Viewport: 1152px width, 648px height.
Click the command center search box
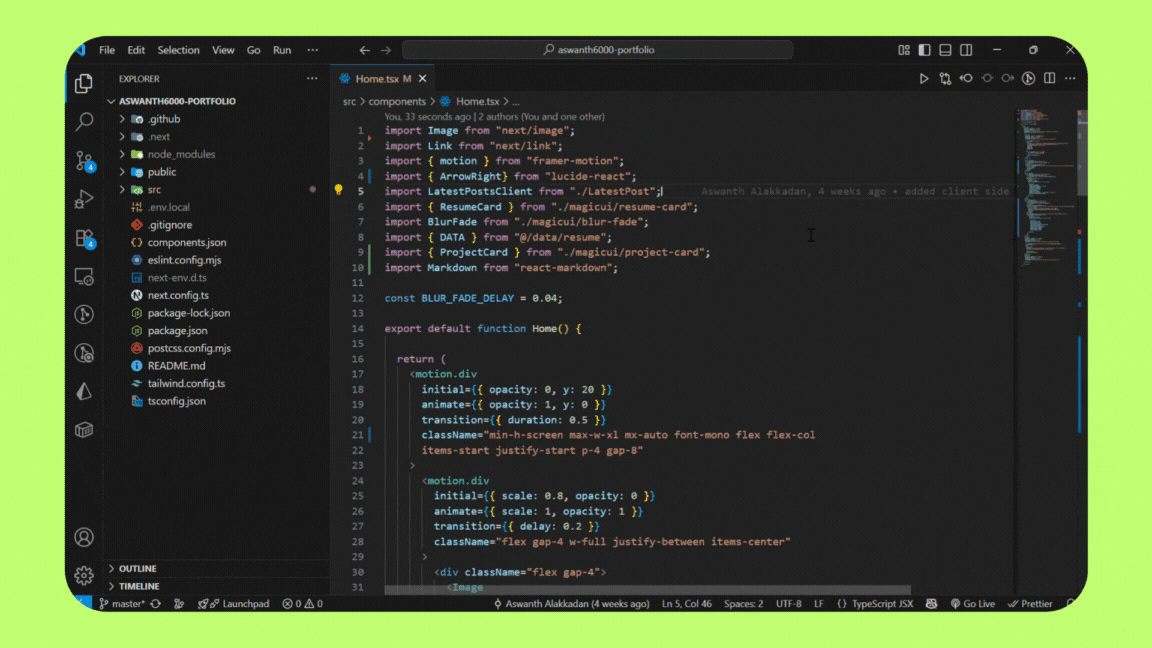click(x=598, y=50)
